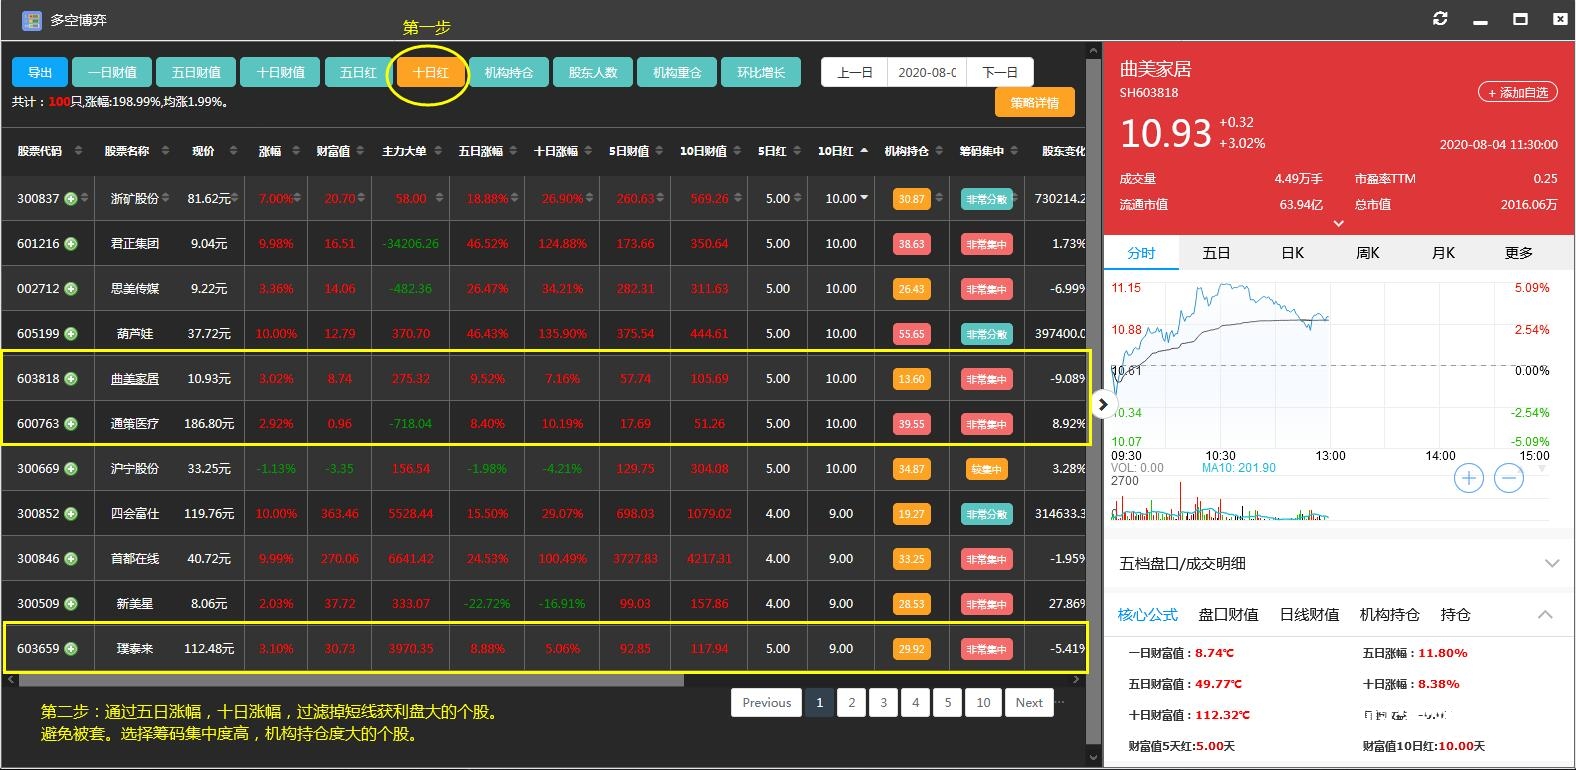Zoom out chart with minus circle icon
1576x770 pixels.
(x=1509, y=478)
